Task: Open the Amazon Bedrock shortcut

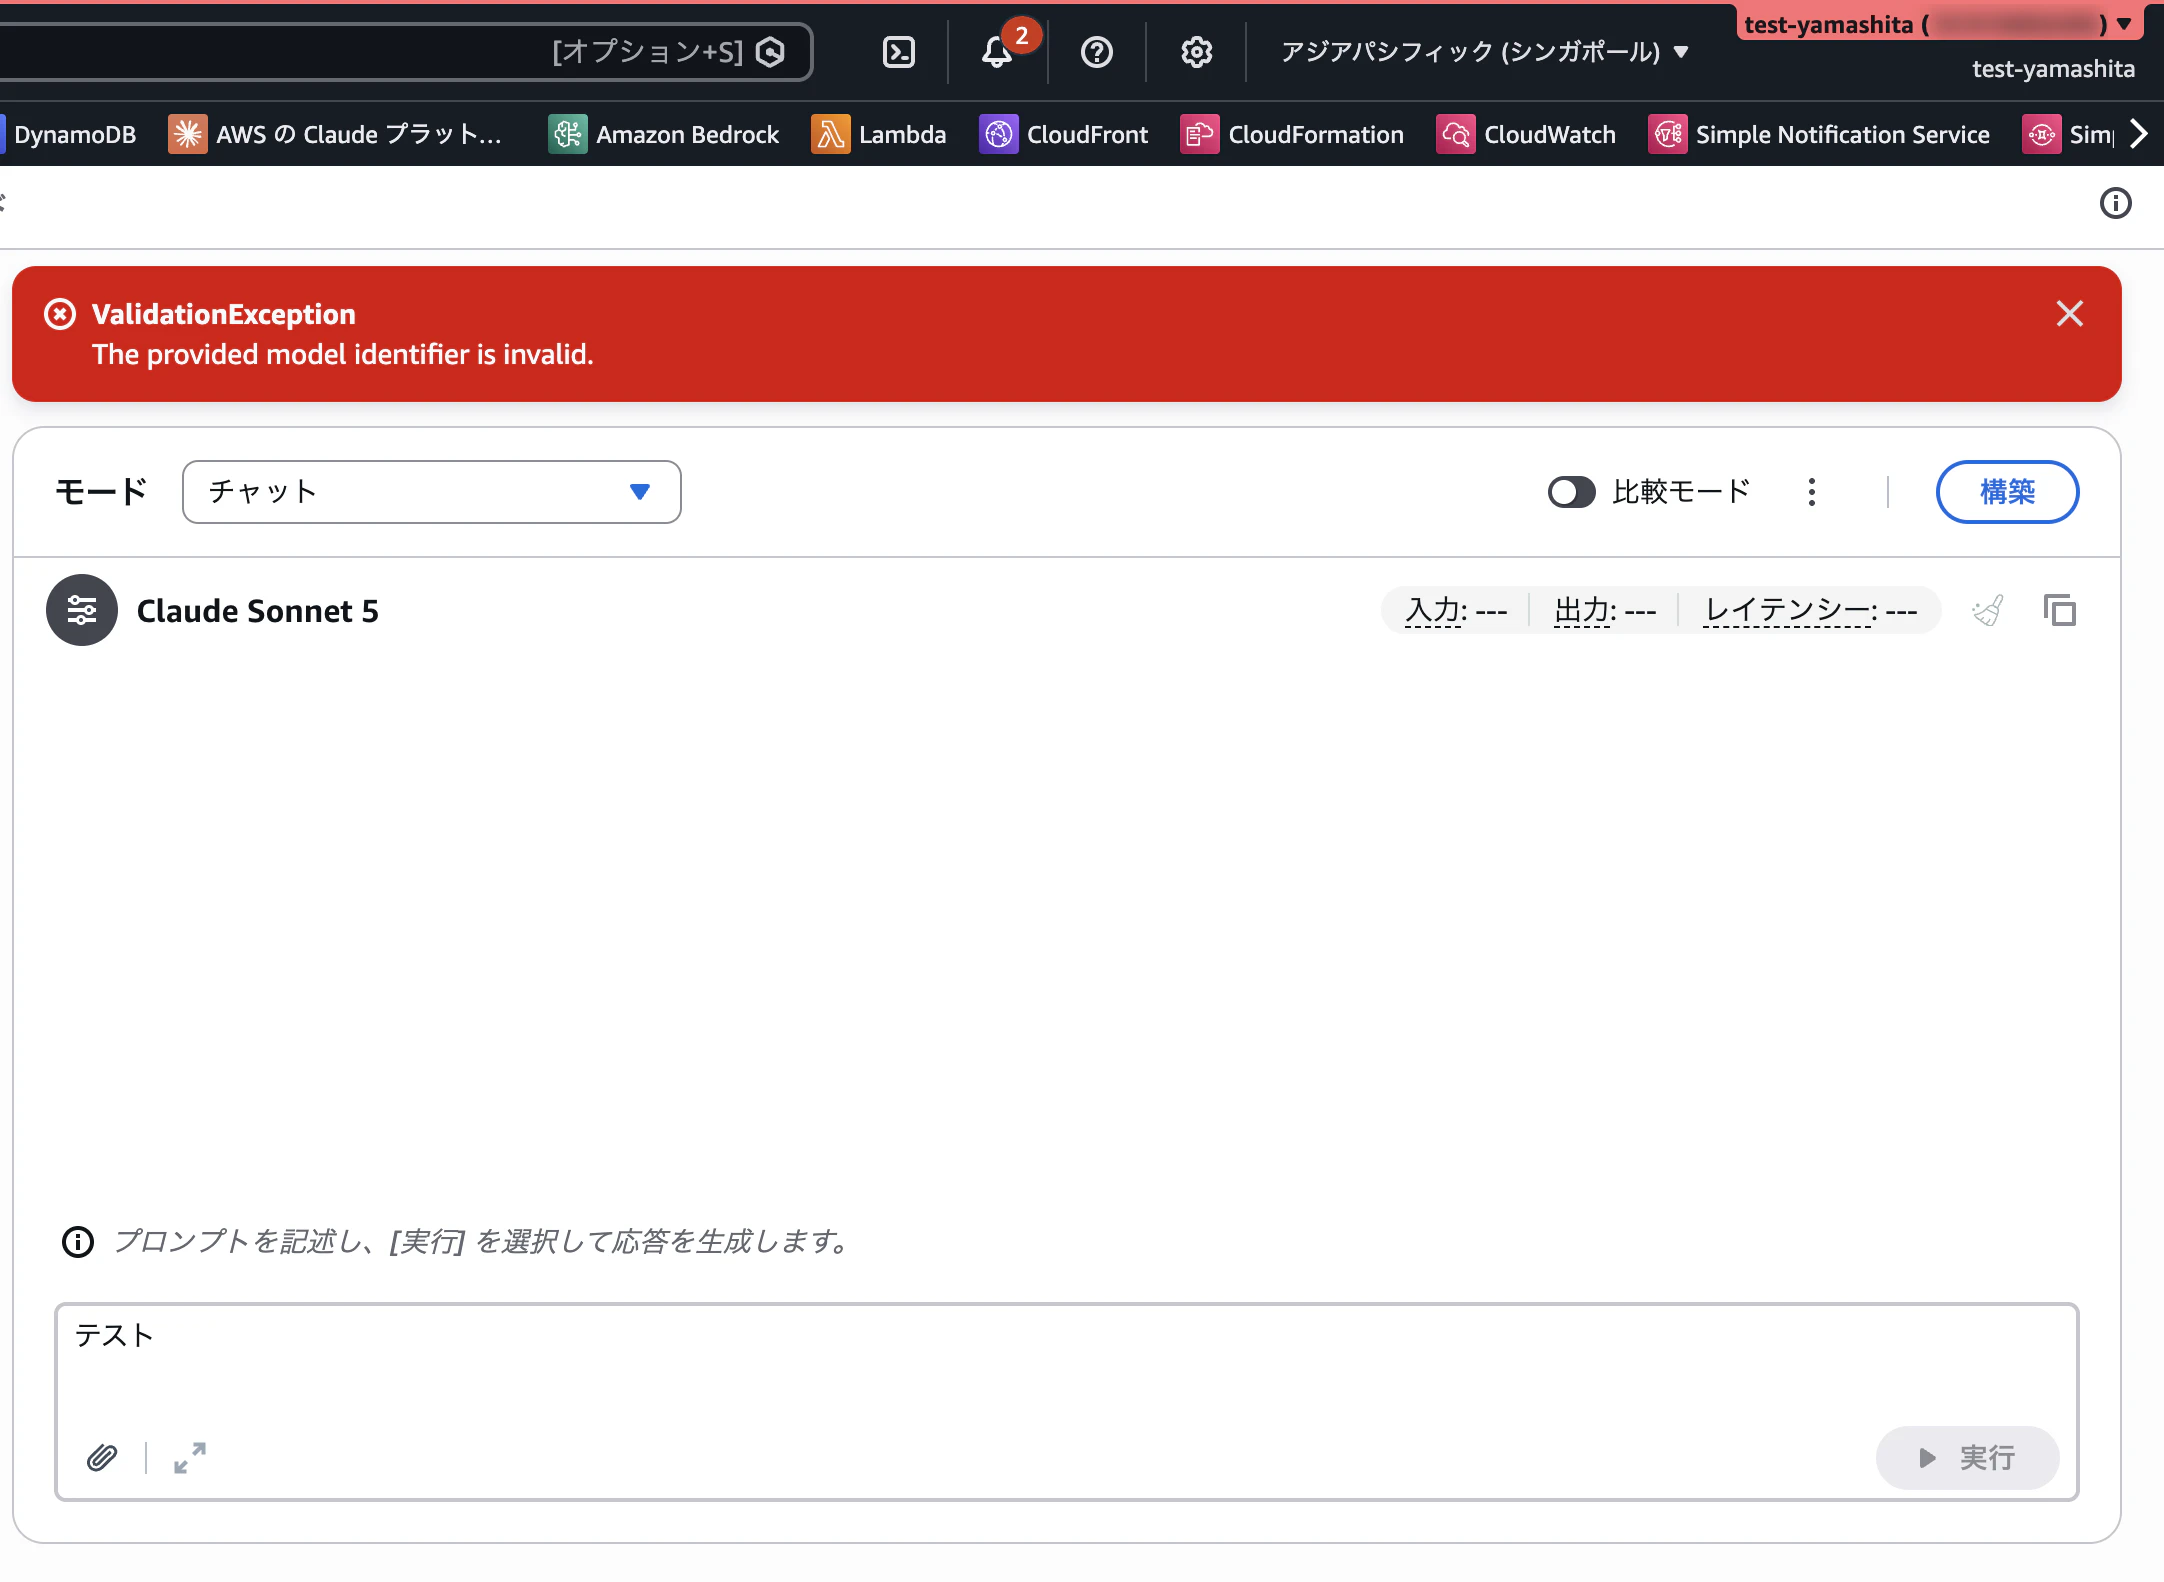Action: pyautogui.click(x=664, y=134)
